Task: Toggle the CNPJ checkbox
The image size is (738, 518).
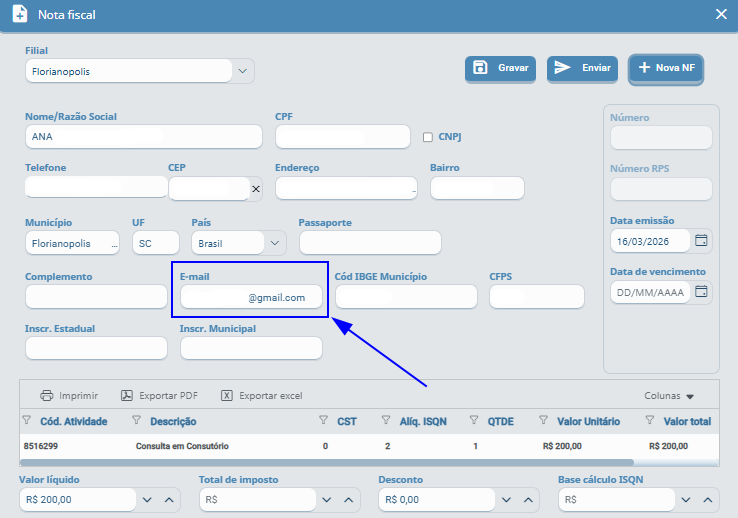Action: point(428,137)
